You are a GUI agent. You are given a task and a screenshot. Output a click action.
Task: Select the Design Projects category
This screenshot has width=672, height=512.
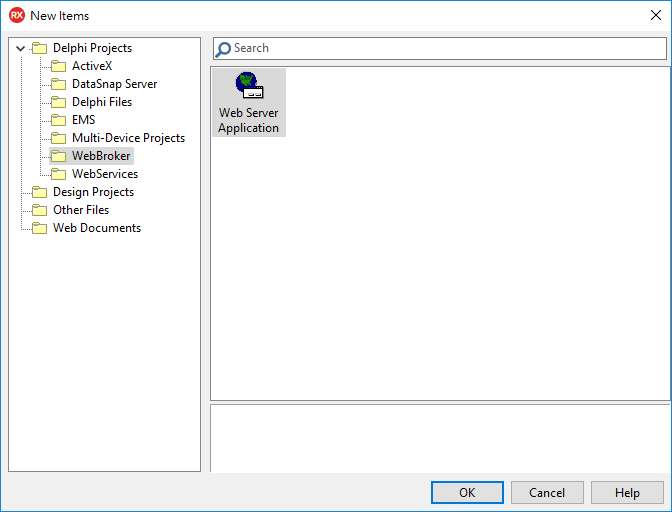93,192
